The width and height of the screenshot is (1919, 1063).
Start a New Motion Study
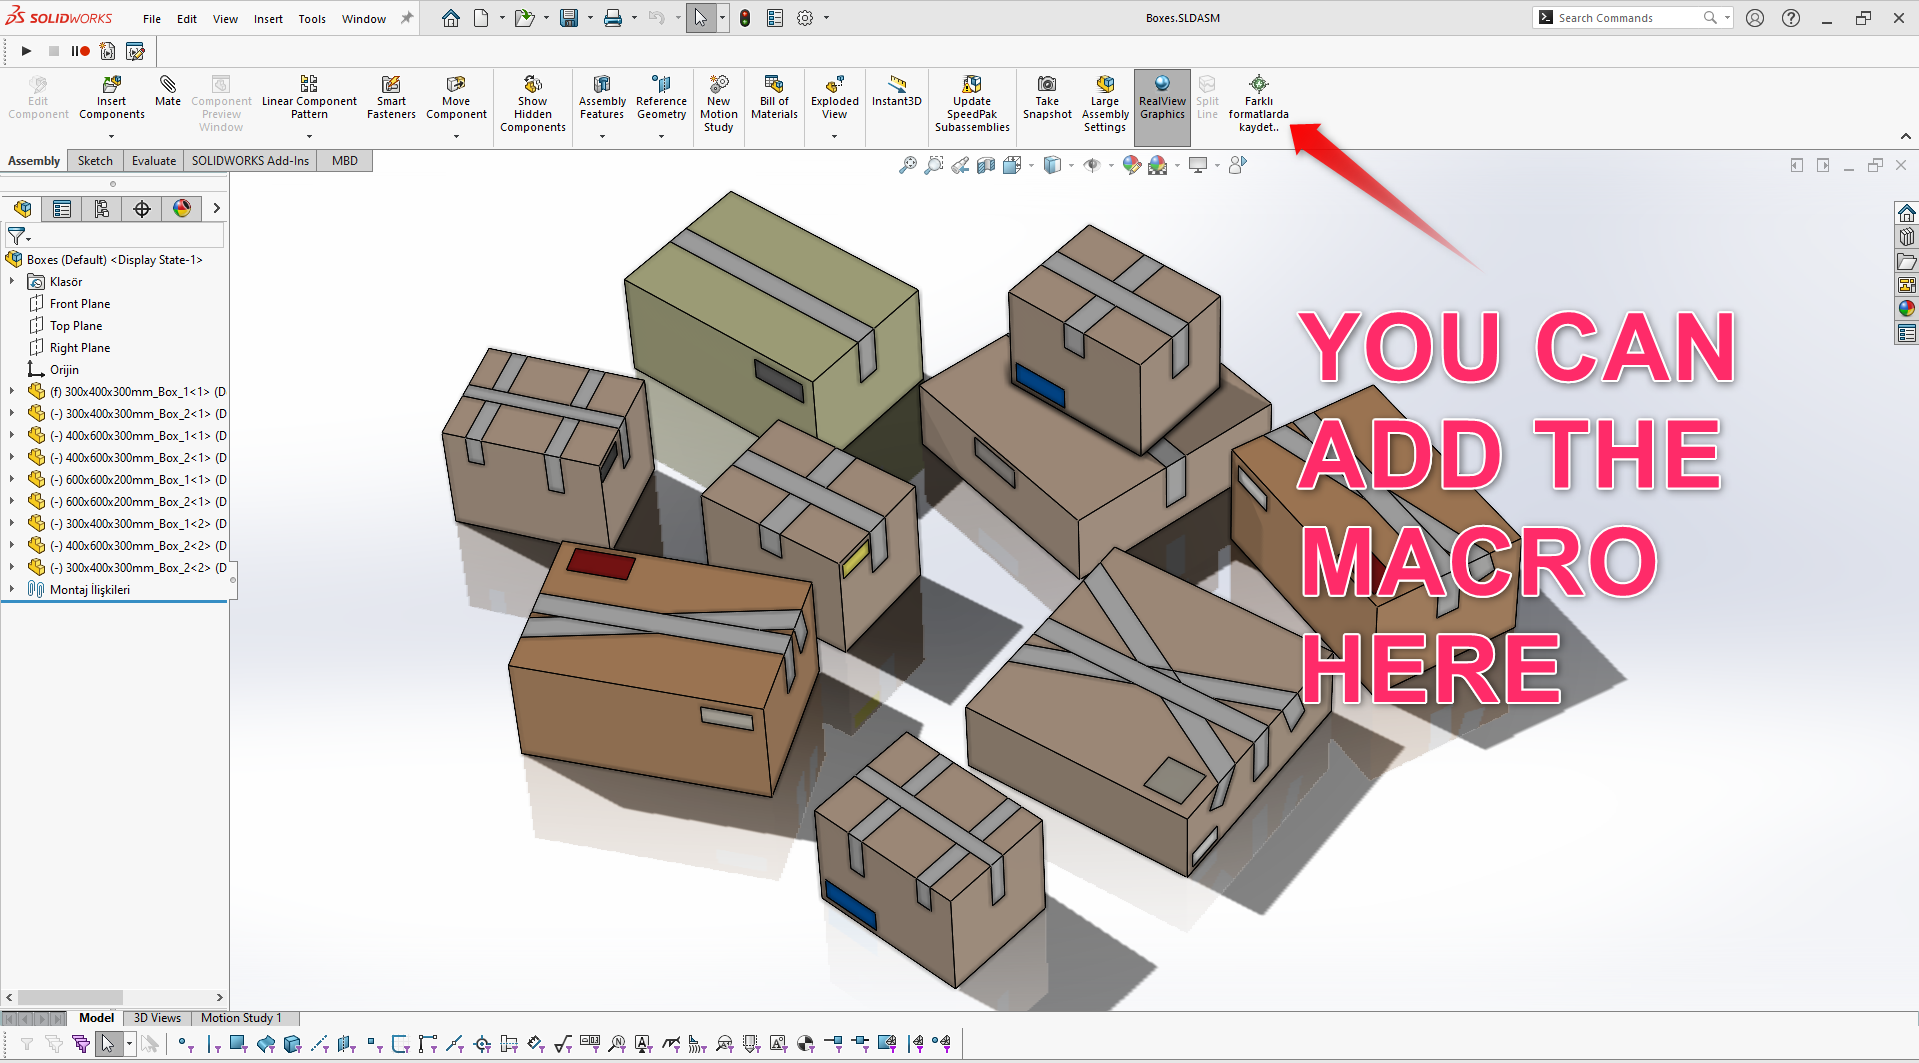[718, 104]
